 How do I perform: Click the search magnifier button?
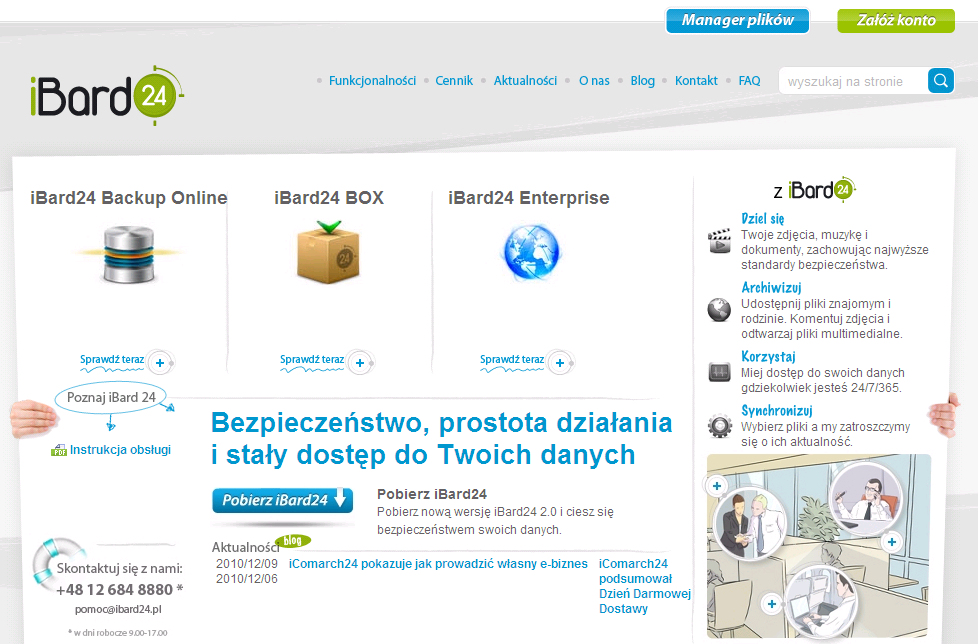pos(941,80)
